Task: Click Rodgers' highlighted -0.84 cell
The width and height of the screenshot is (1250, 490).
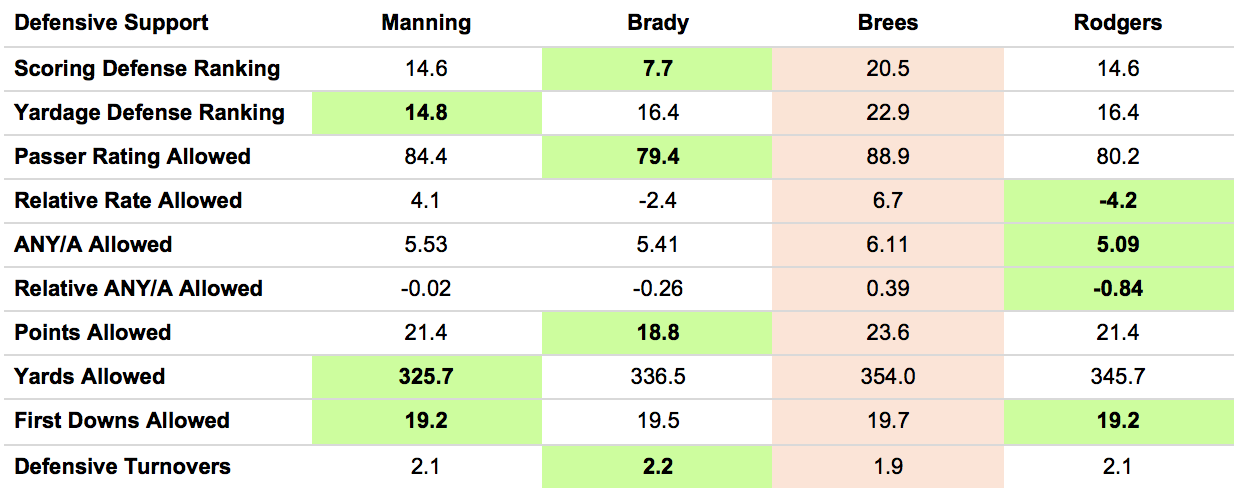Action: point(1119,289)
